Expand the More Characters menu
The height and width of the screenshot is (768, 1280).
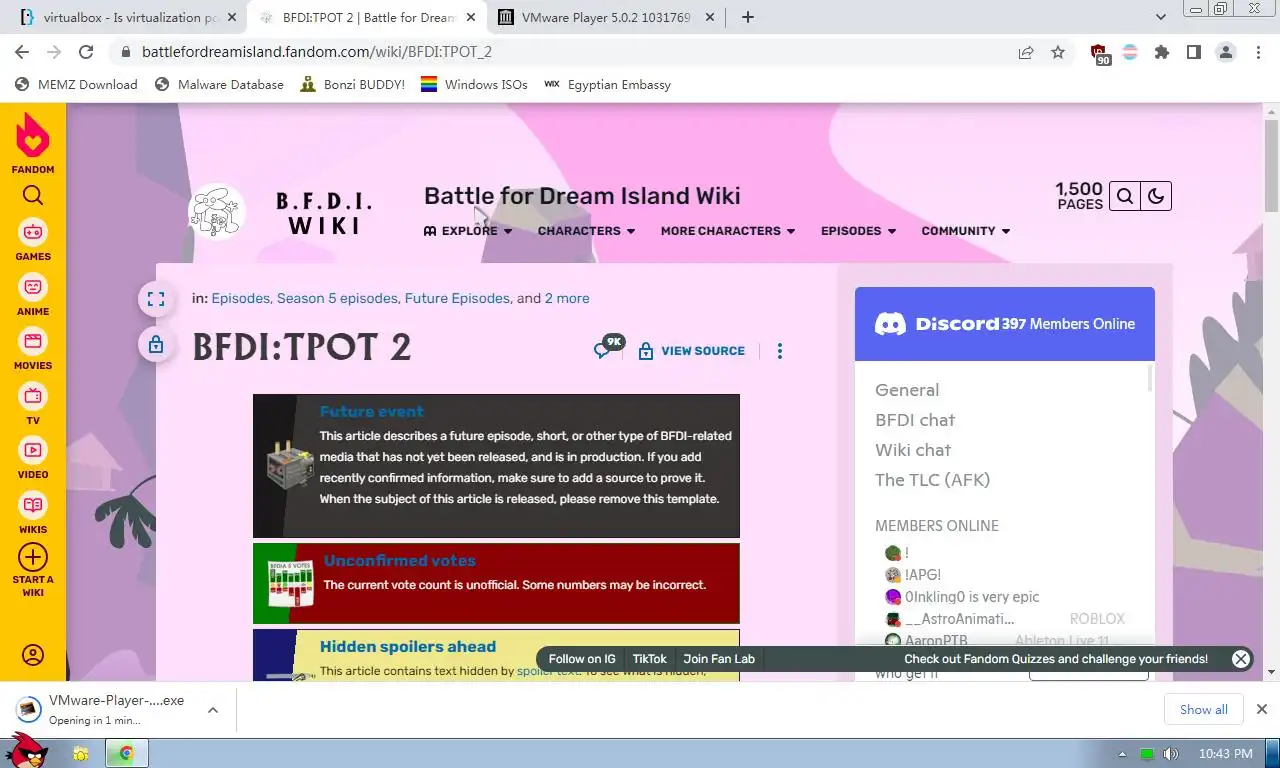[728, 231]
